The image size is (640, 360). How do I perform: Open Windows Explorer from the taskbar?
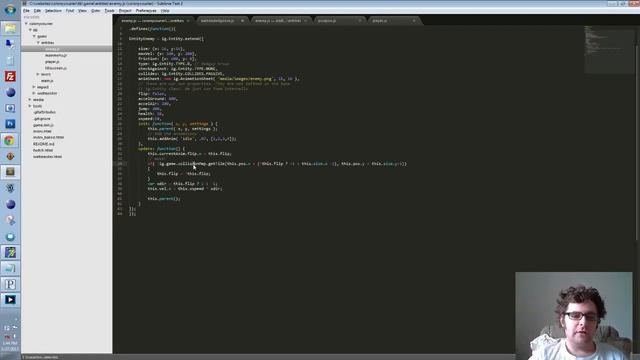pos(10,28)
